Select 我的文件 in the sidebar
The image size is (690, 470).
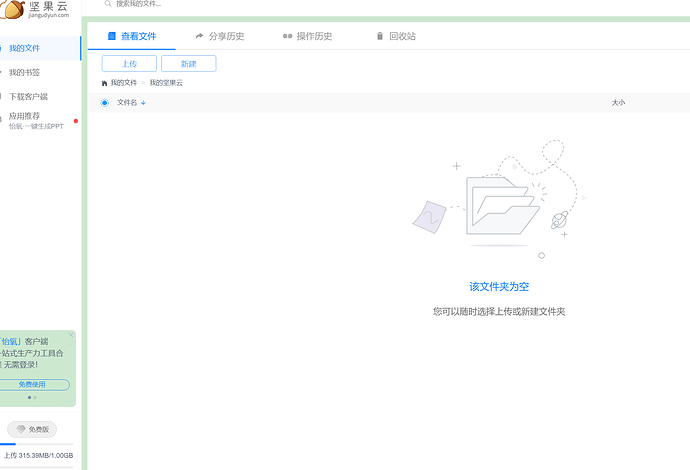coord(40,48)
